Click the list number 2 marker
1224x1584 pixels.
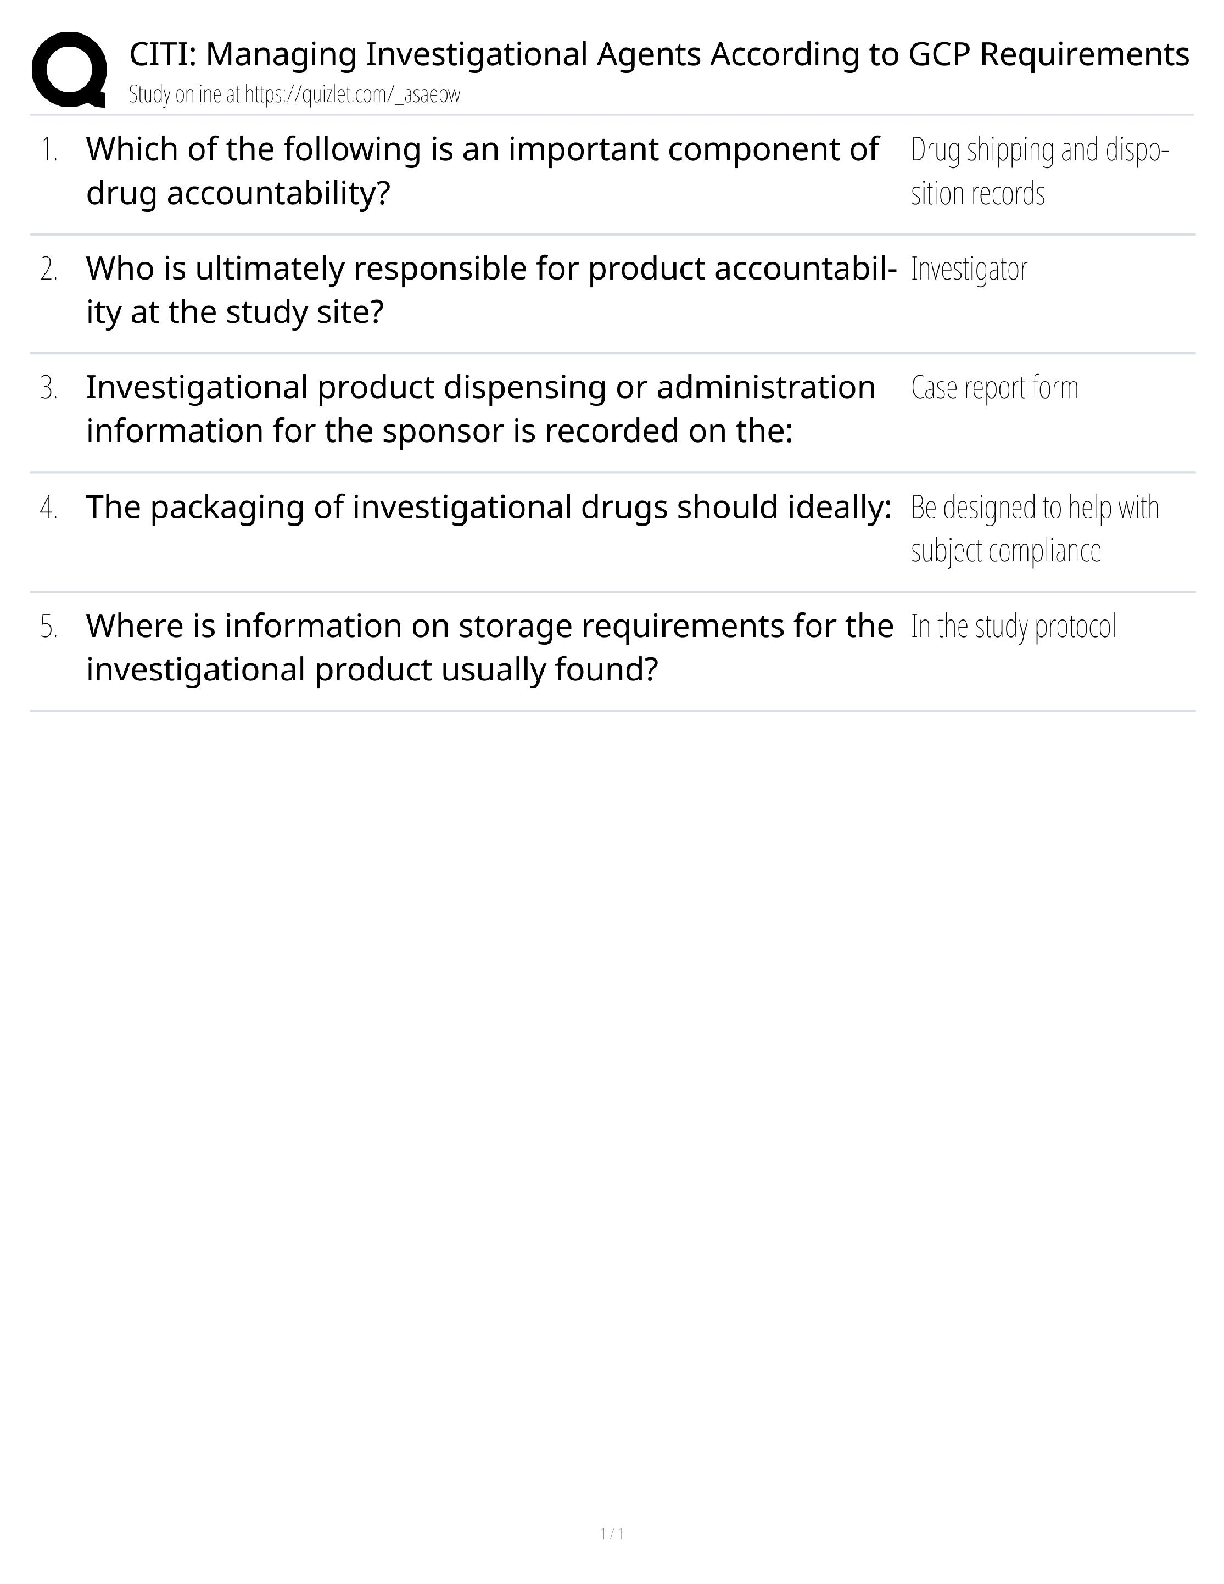click(49, 270)
